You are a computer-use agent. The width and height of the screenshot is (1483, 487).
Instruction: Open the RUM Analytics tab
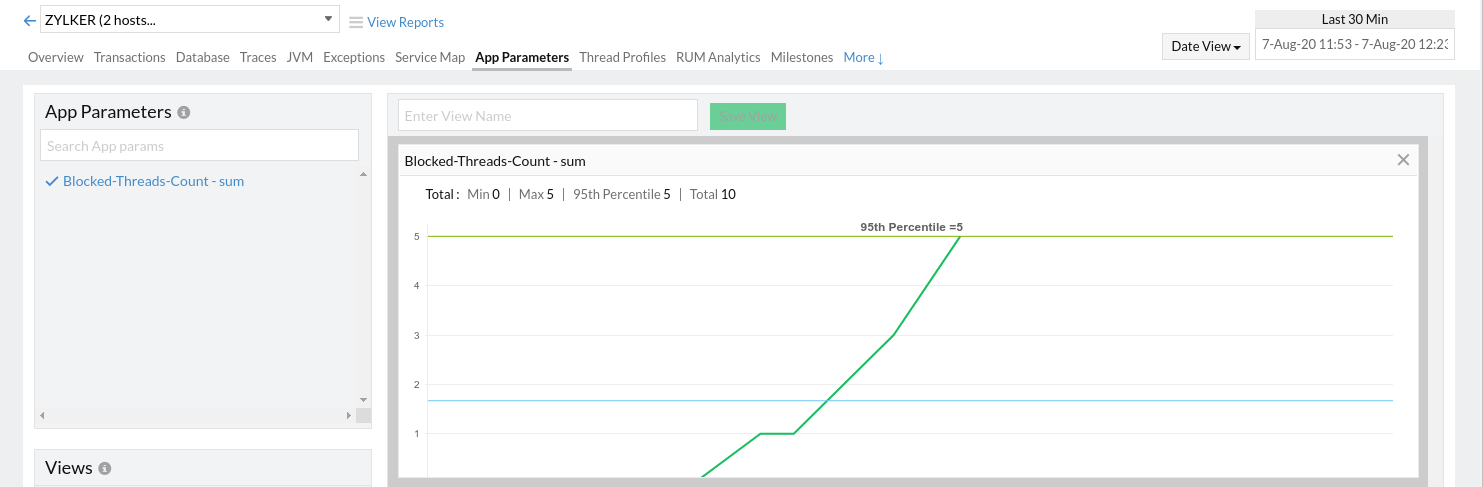pyautogui.click(x=718, y=57)
